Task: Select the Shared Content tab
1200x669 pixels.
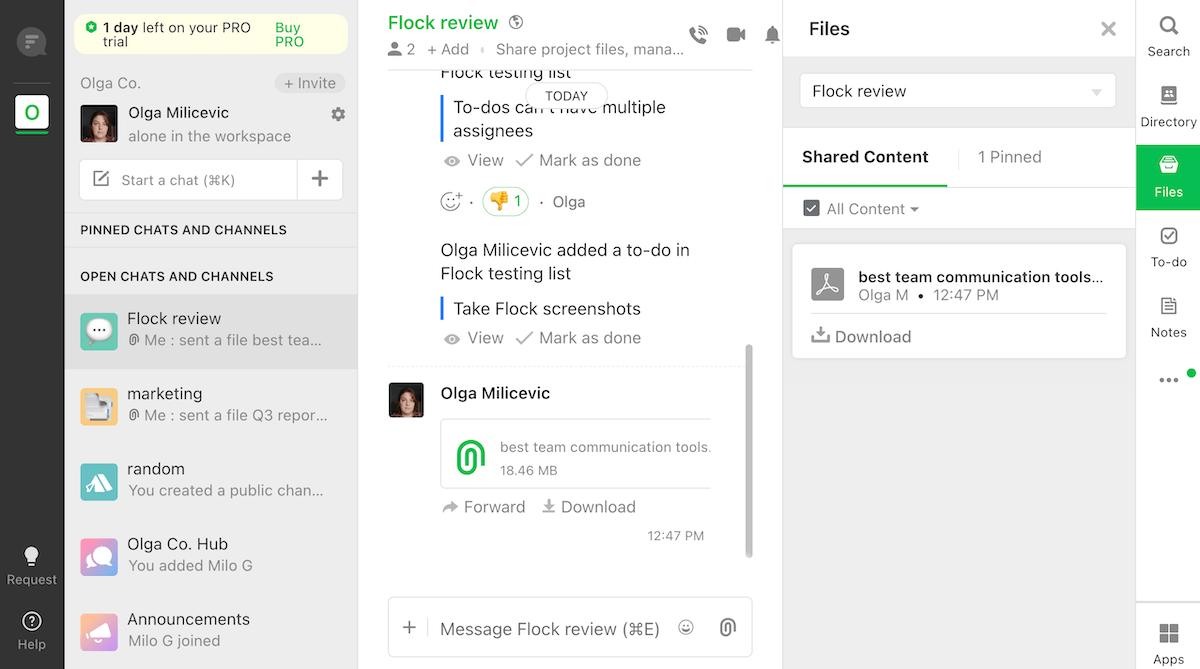Action: [x=865, y=157]
